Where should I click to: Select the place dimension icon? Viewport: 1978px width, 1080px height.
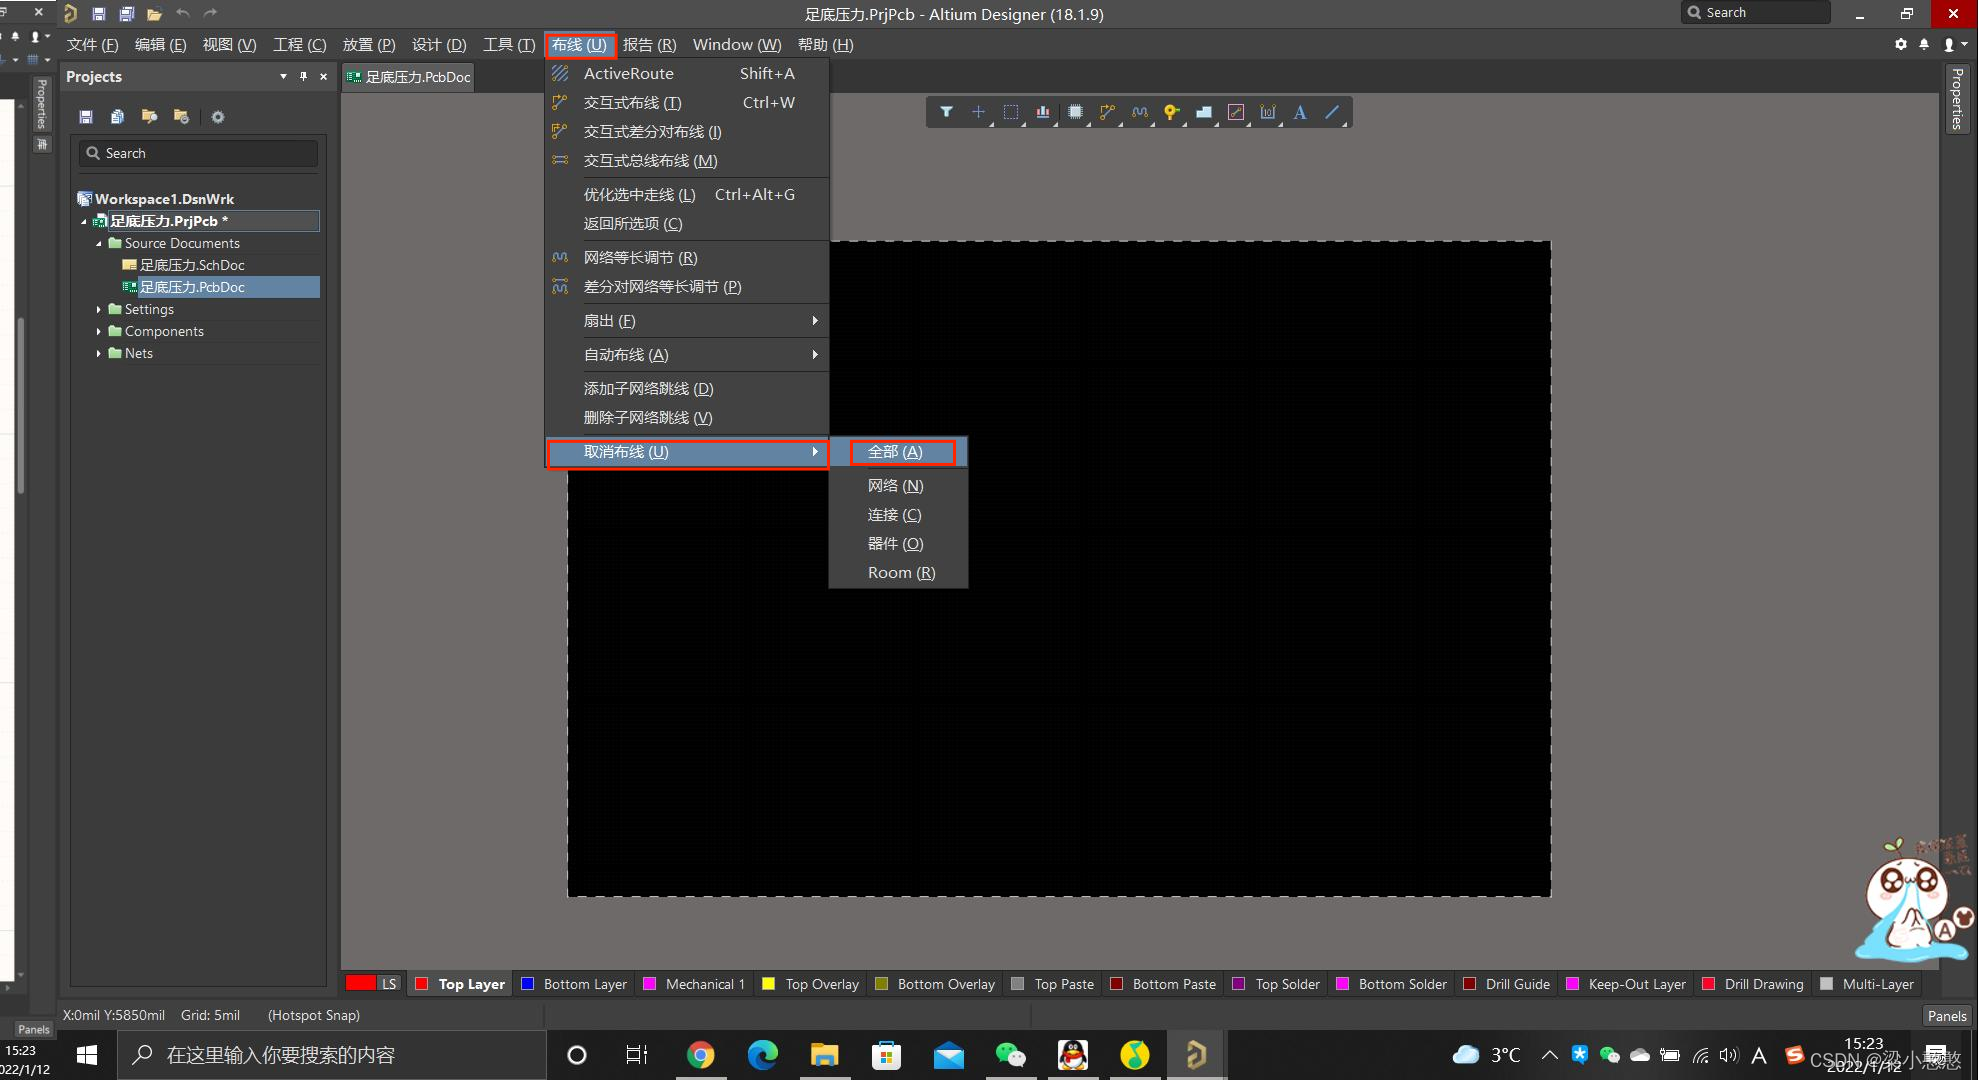point(1268,112)
